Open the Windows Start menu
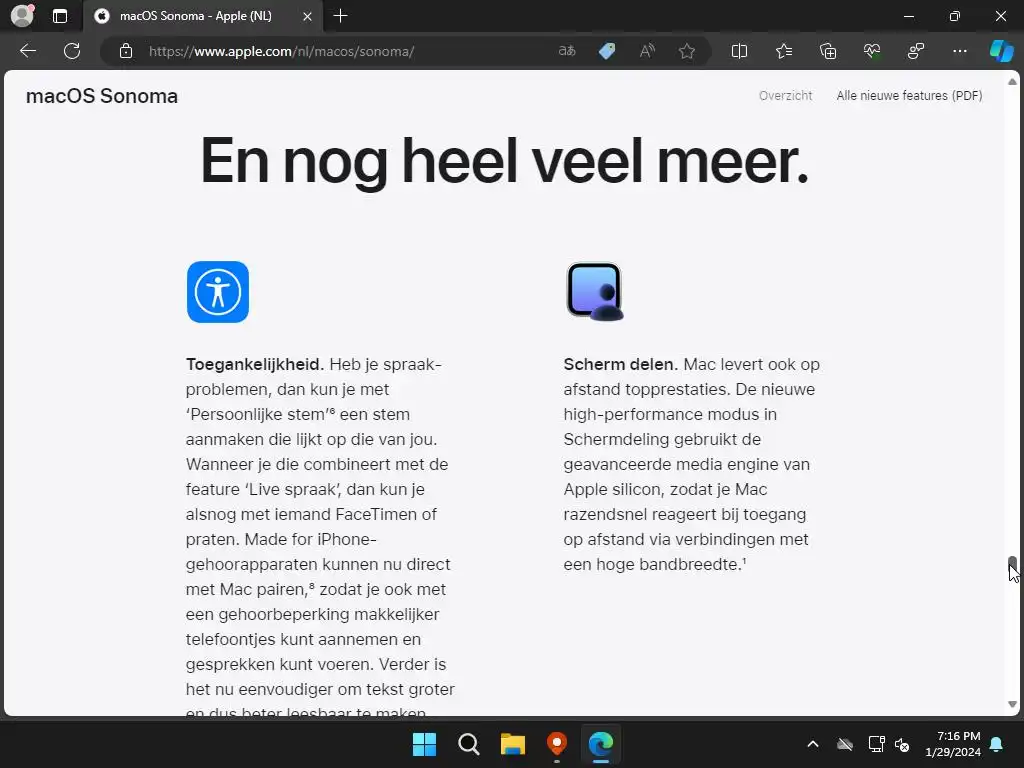The height and width of the screenshot is (768, 1024). coord(424,744)
